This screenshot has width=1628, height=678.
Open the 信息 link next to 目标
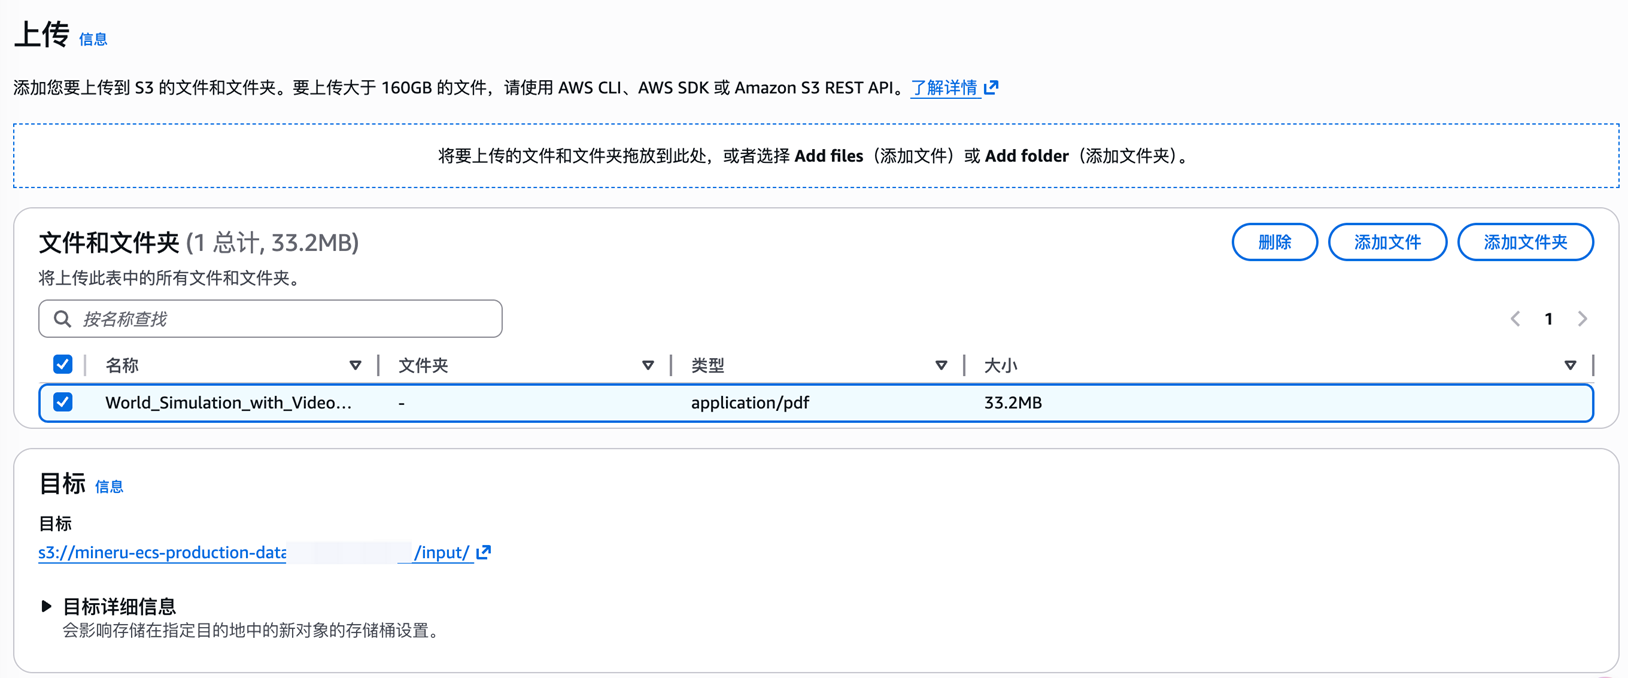coord(109,487)
